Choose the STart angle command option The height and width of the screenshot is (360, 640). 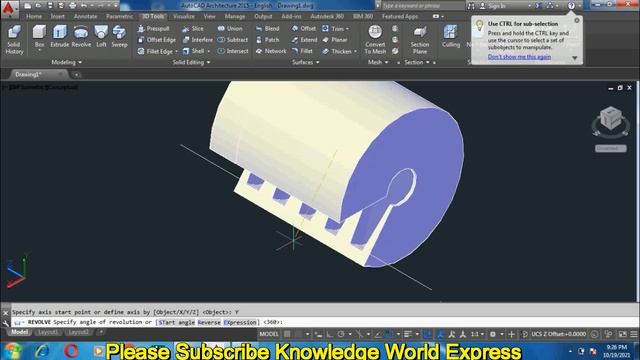pos(176,322)
